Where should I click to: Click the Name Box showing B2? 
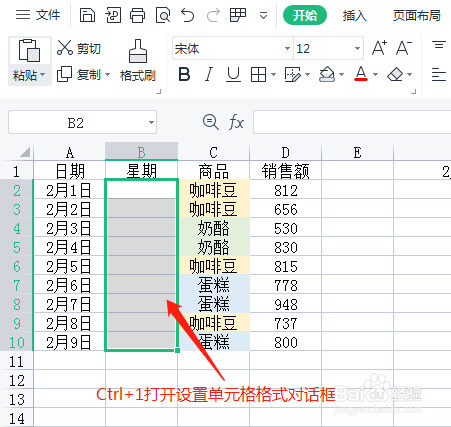(82, 122)
